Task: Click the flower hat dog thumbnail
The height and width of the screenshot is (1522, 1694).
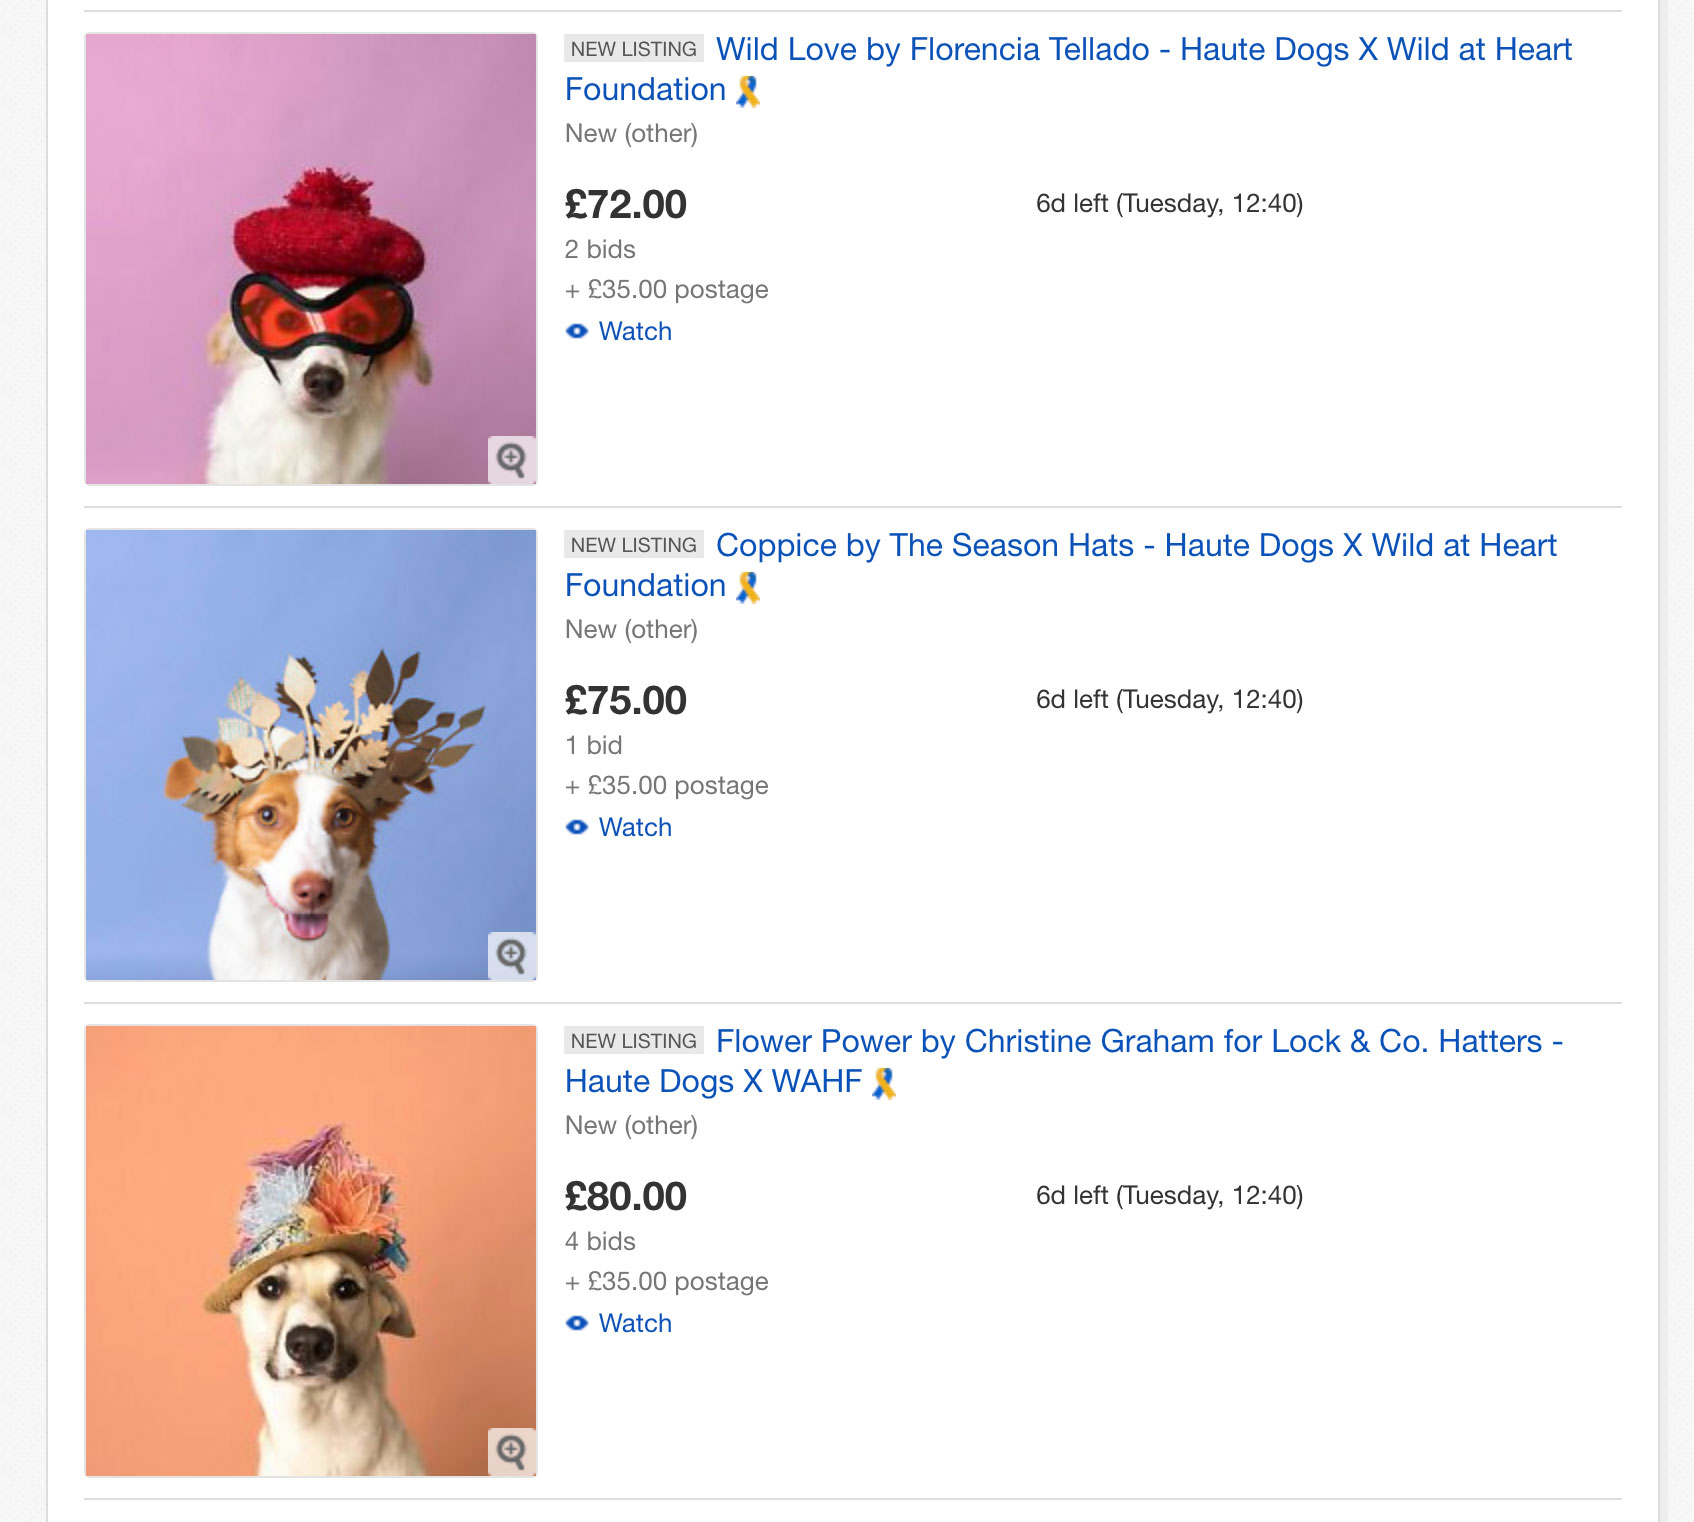Action: pos(311,1251)
